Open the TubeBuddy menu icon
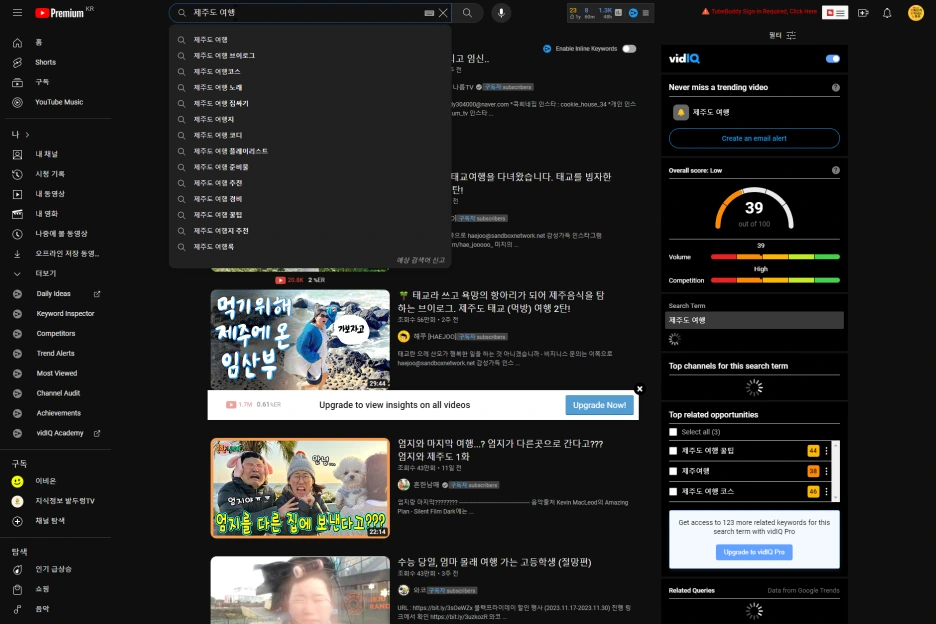The image size is (936, 624). point(835,13)
